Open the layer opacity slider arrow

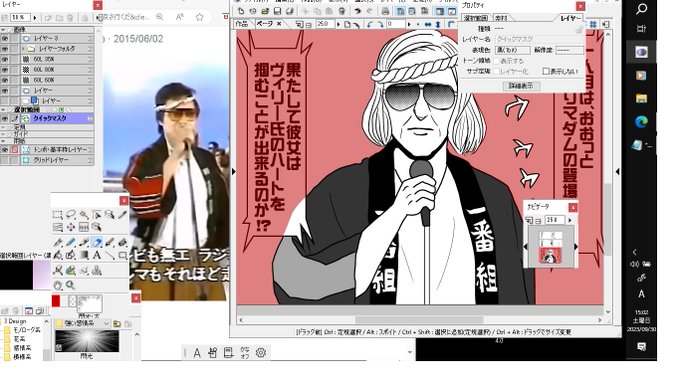[35, 18]
